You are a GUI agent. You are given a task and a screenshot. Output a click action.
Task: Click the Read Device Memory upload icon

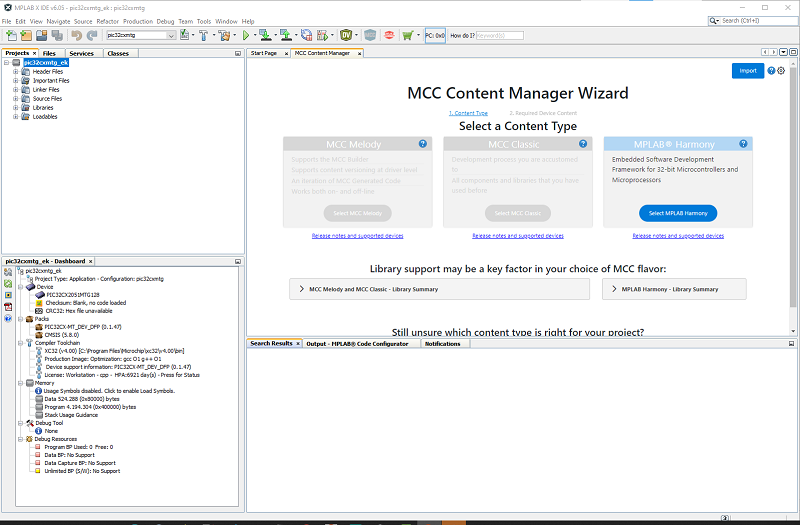click(286, 35)
